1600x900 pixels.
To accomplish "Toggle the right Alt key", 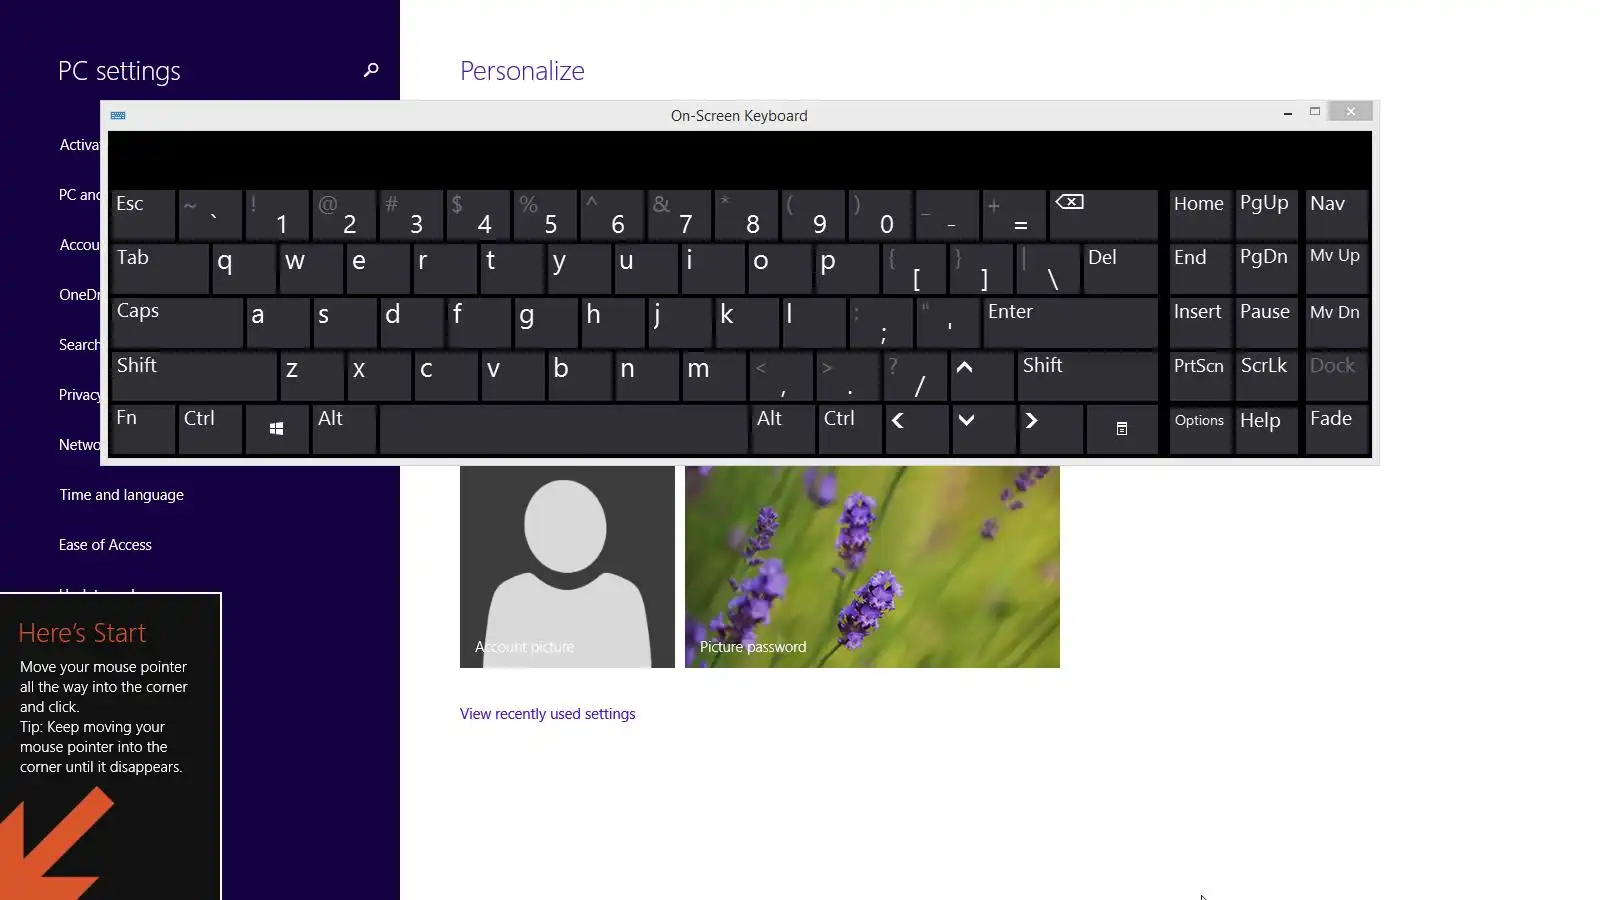I will coord(783,429).
